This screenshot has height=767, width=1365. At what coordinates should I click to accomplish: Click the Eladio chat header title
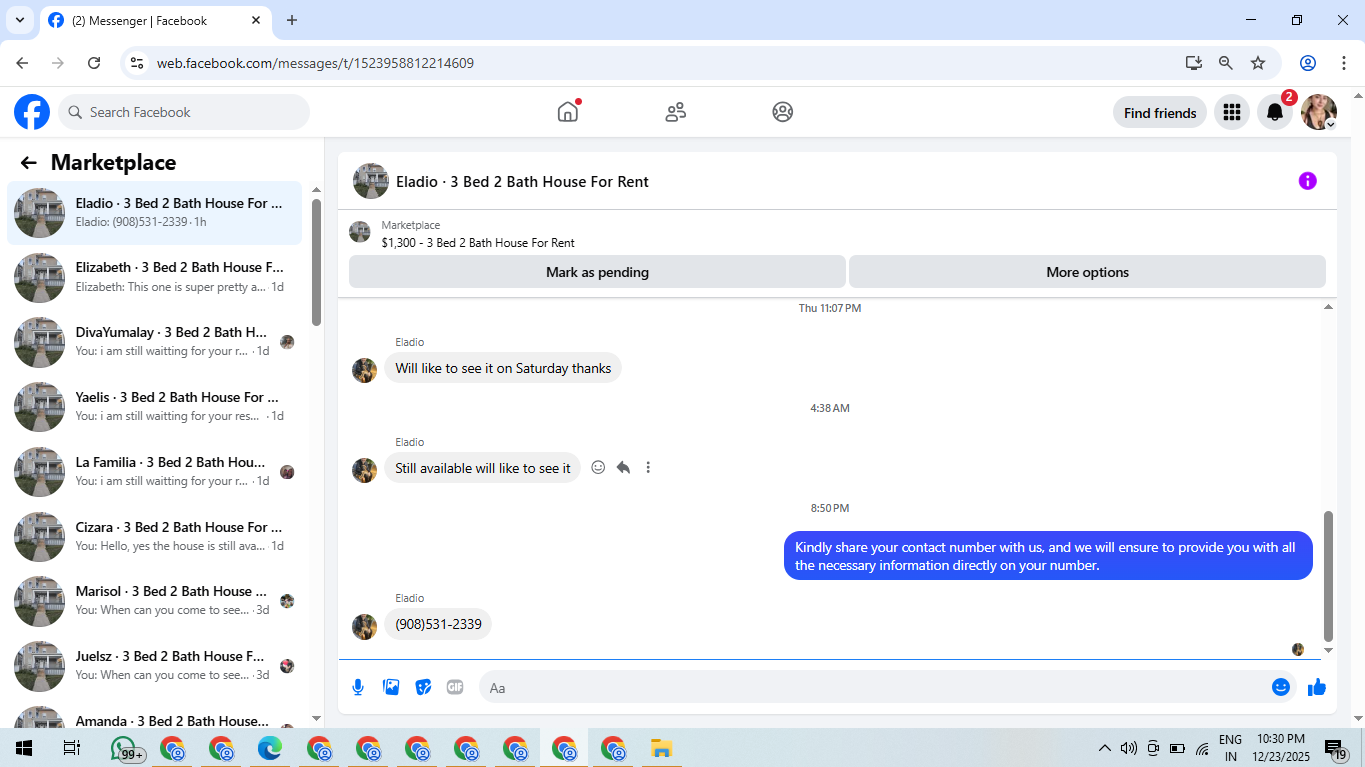[x=522, y=182]
